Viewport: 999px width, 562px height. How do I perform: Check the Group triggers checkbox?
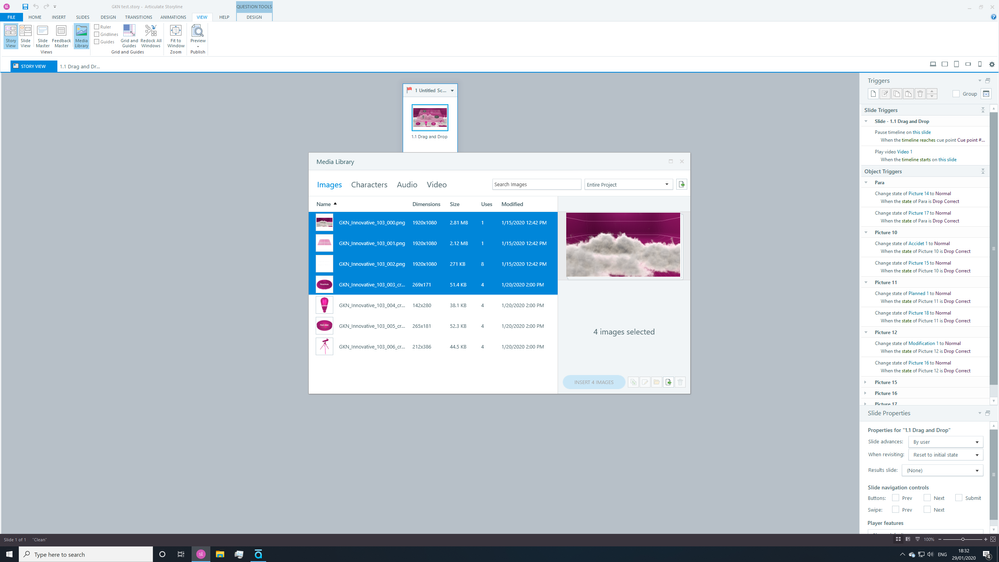click(956, 94)
